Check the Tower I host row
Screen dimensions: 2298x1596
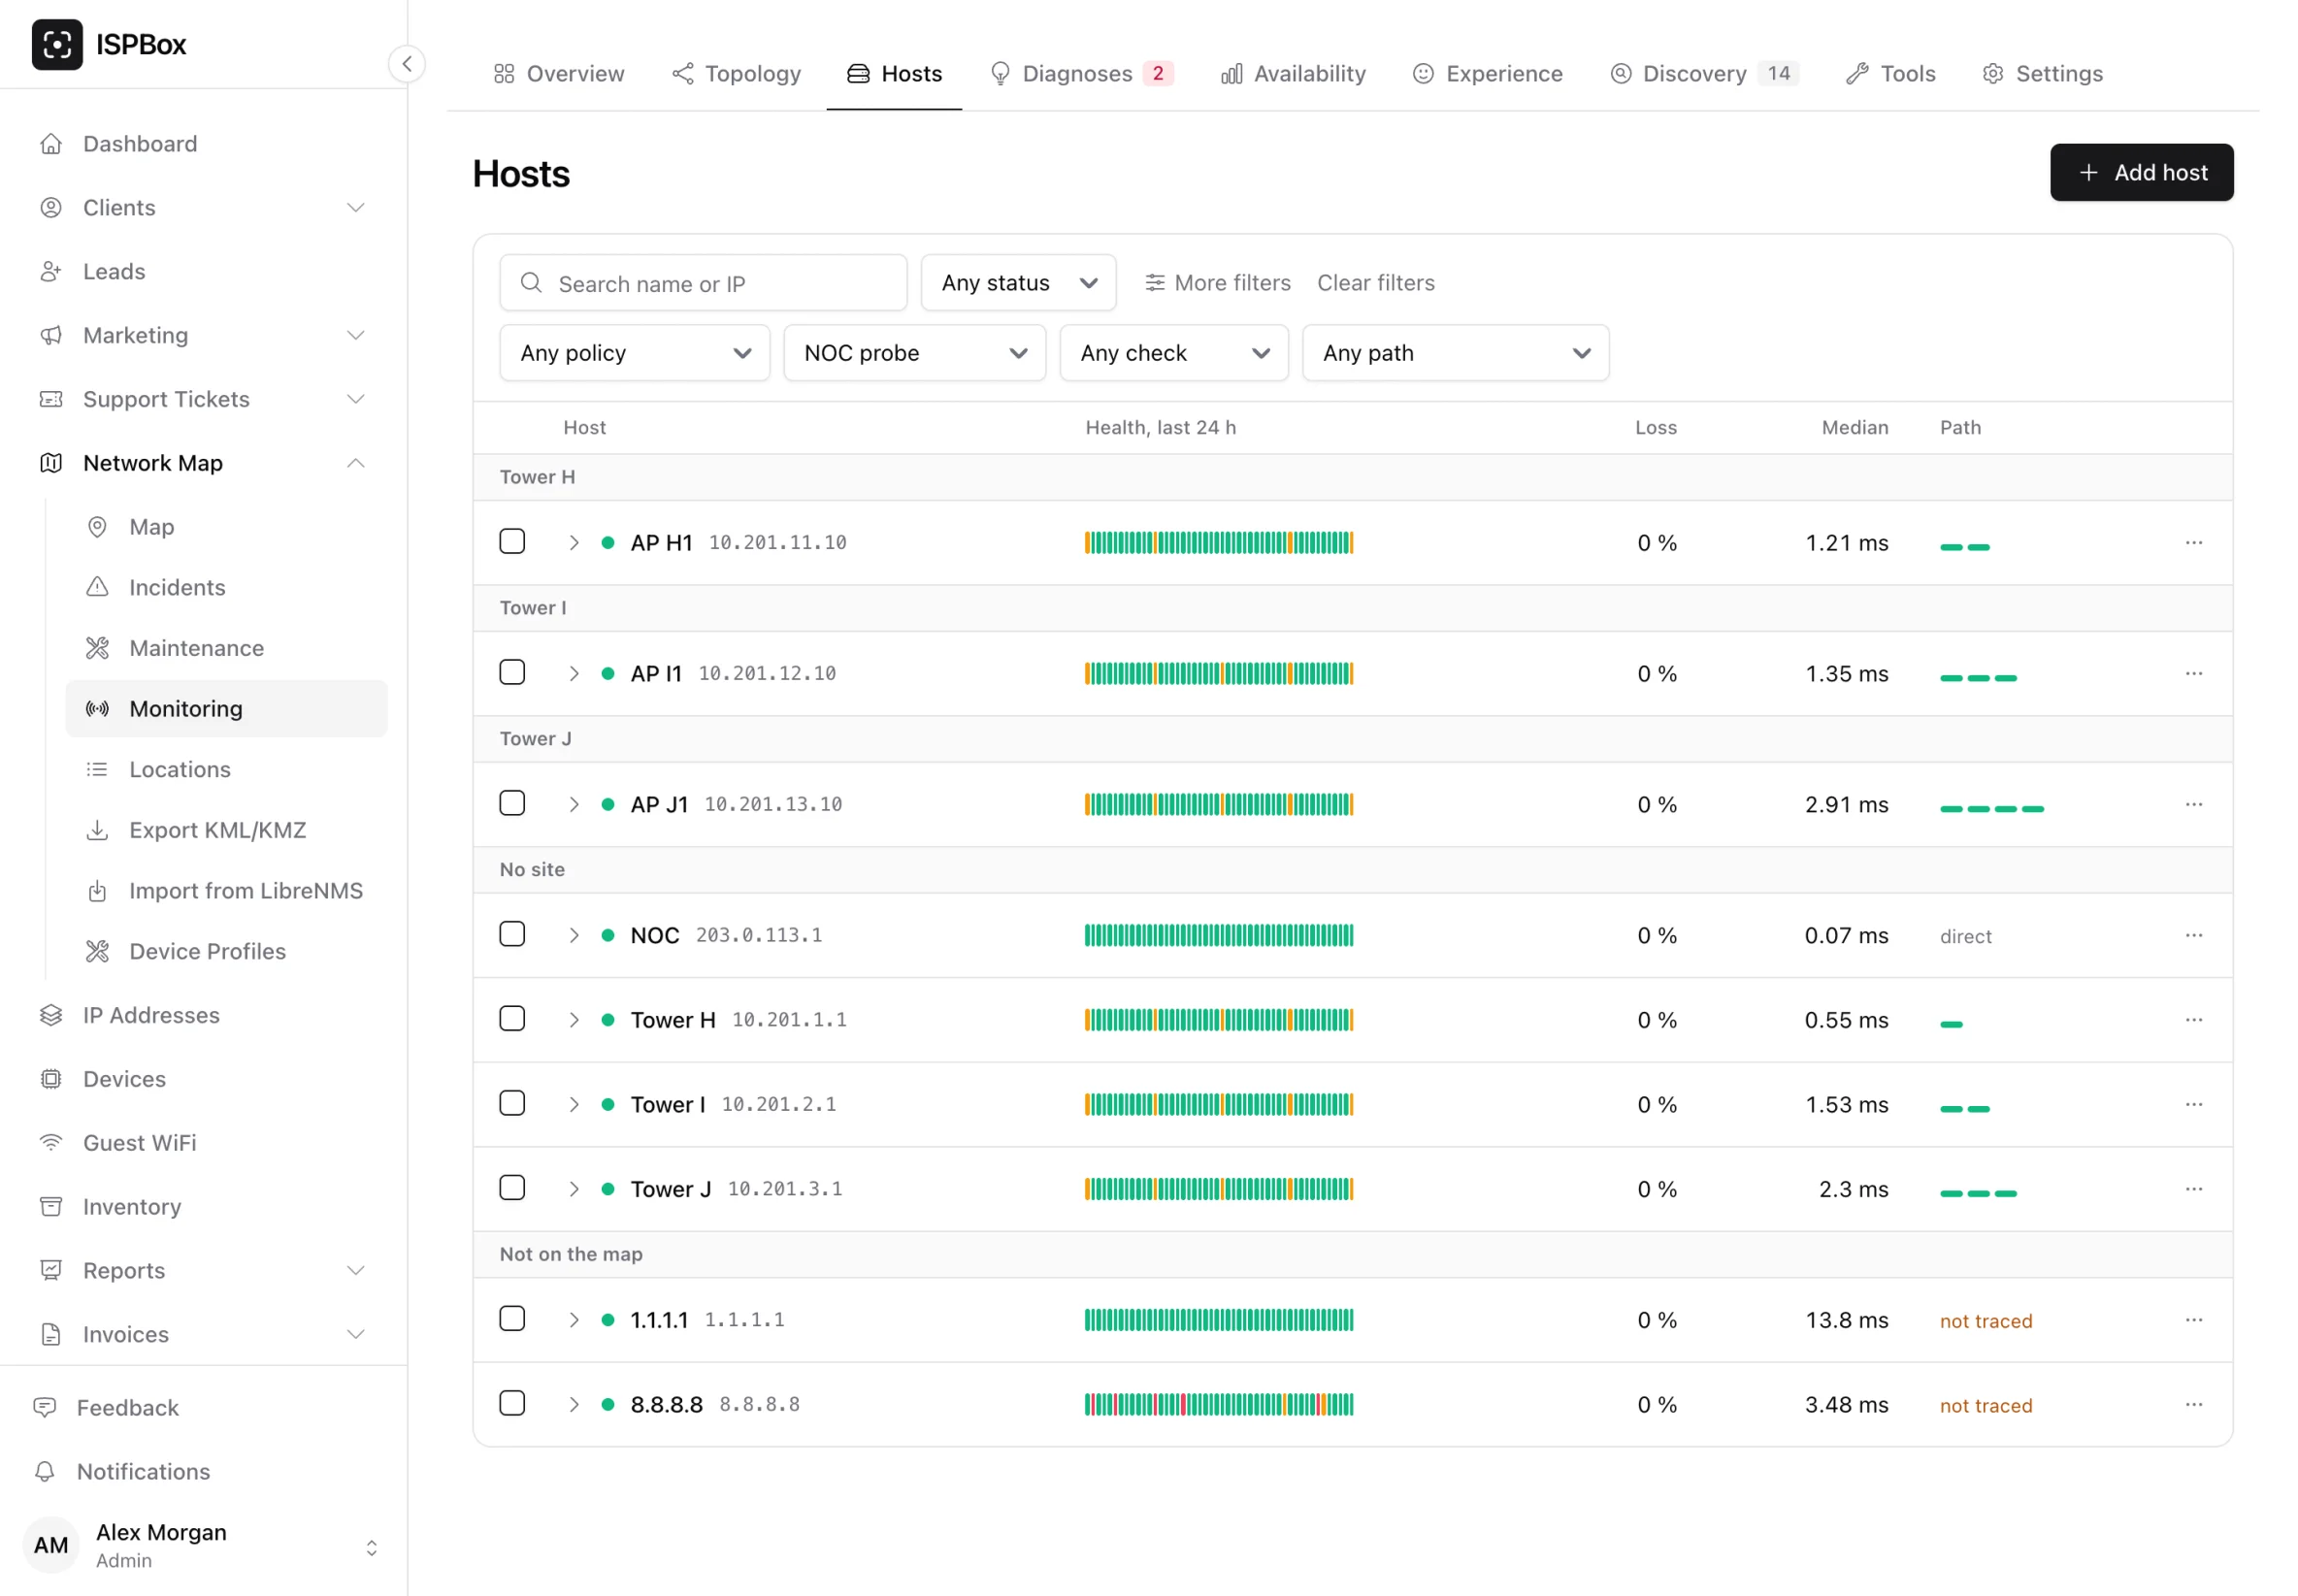(x=512, y=1104)
